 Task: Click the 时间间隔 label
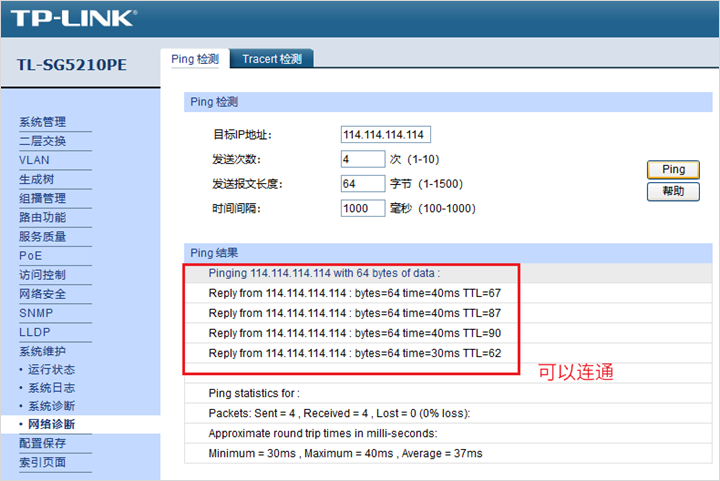click(x=236, y=209)
